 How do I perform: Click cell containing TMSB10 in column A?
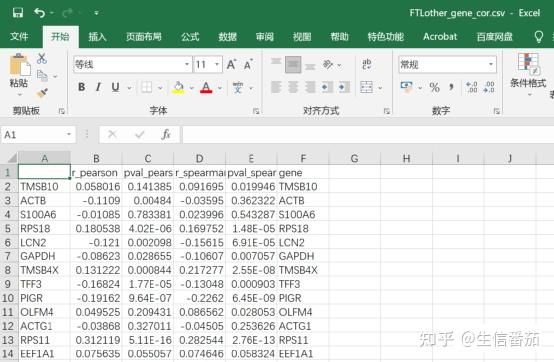44,186
